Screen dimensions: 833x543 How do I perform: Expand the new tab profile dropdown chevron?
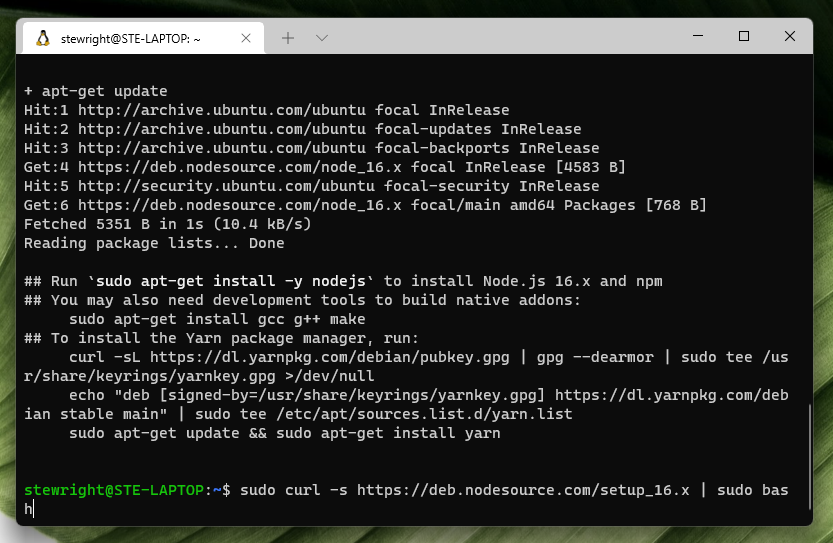(321, 38)
